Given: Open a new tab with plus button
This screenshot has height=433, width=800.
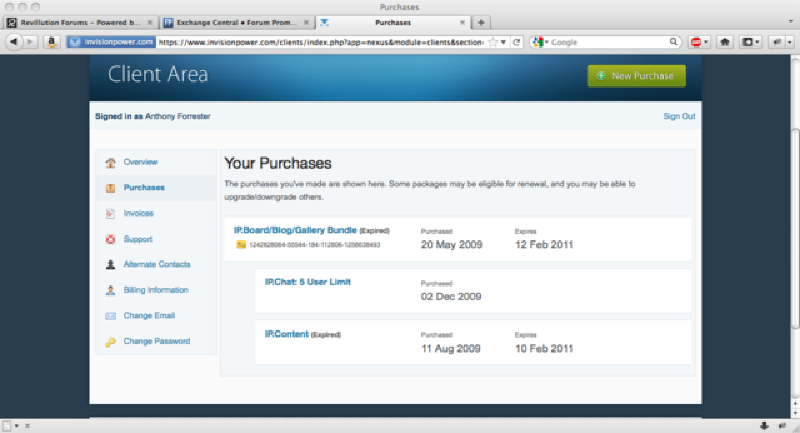Looking at the screenshot, I should click(481, 22).
